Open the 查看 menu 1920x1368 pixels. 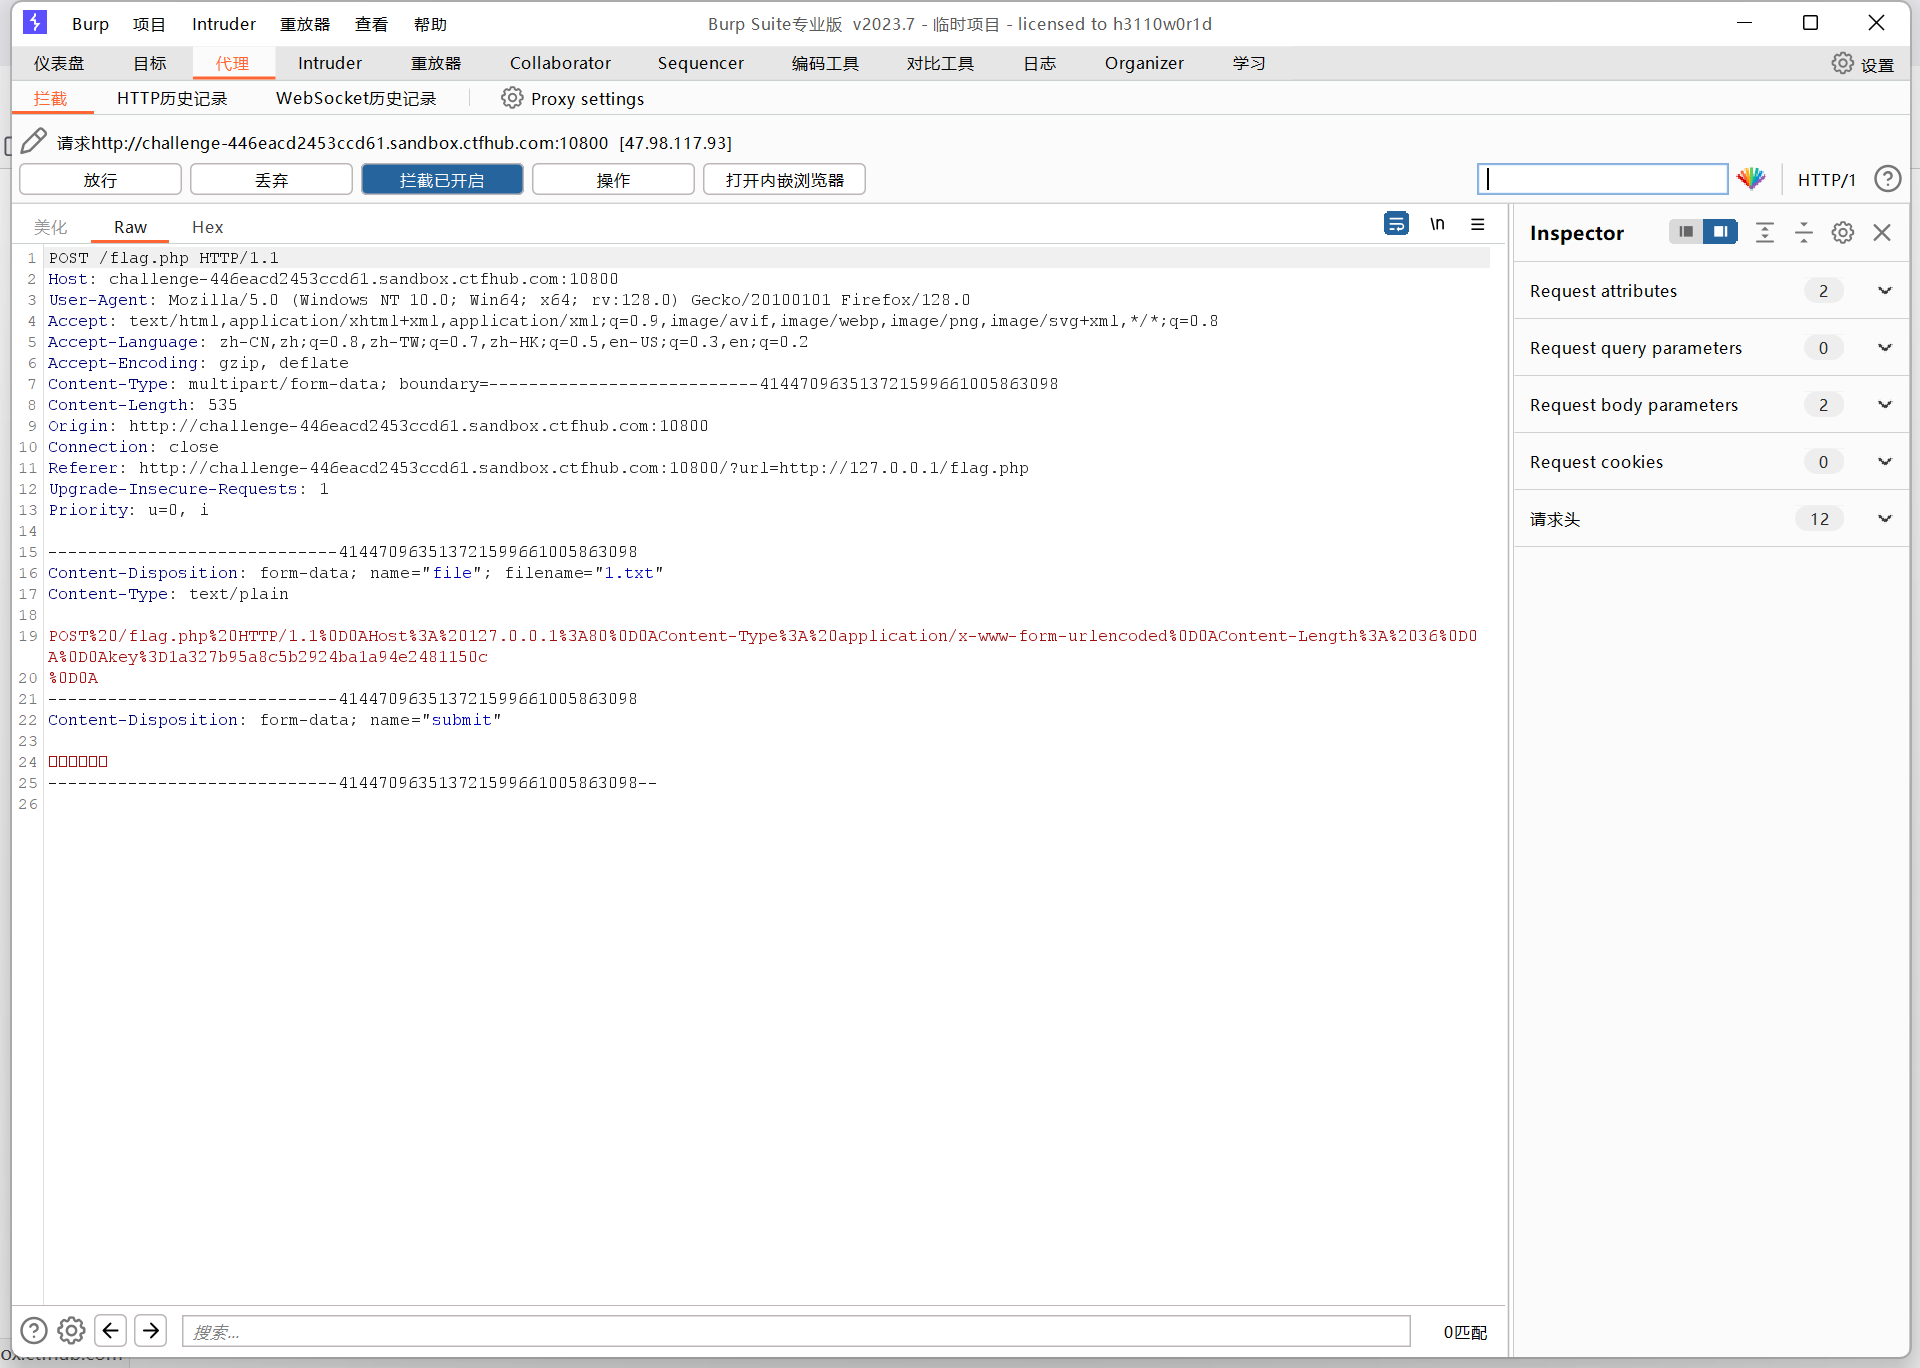click(x=371, y=24)
